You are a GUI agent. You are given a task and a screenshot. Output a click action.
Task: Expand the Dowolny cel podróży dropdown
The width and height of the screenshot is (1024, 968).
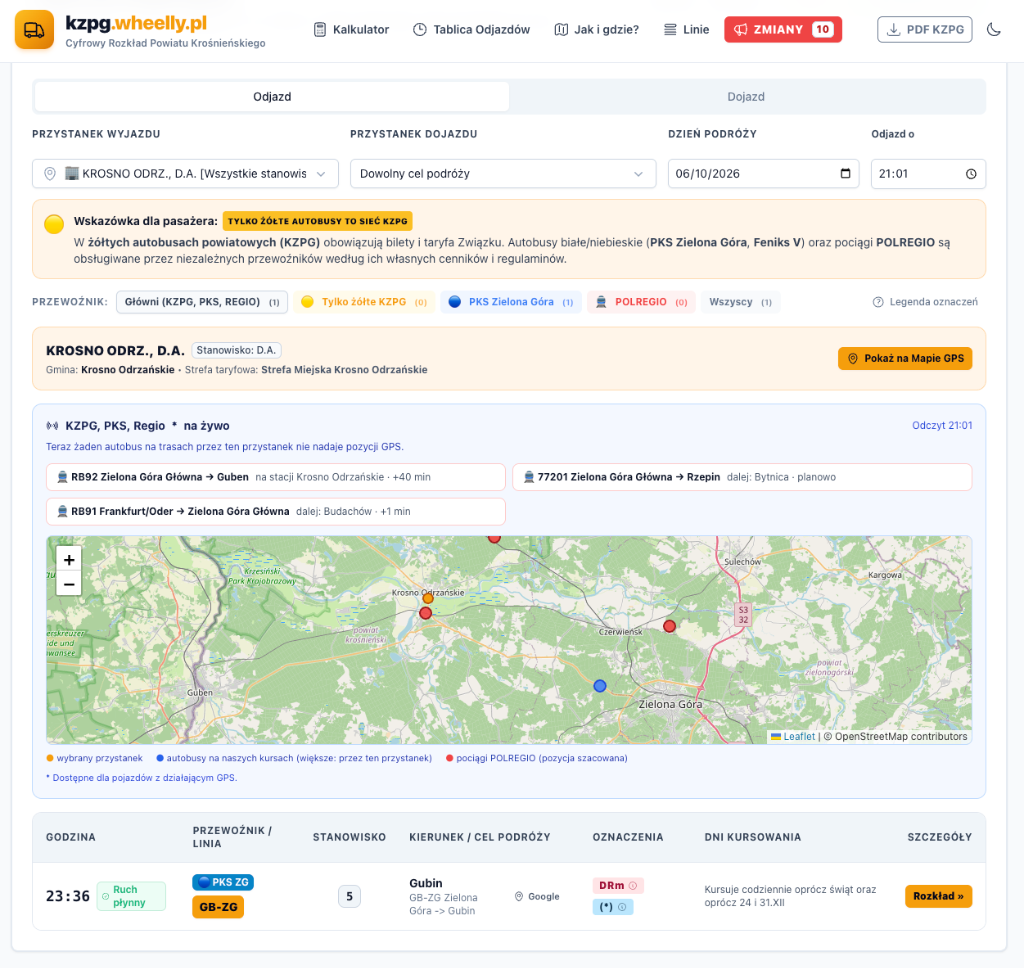pyautogui.click(x=503, y=174)
